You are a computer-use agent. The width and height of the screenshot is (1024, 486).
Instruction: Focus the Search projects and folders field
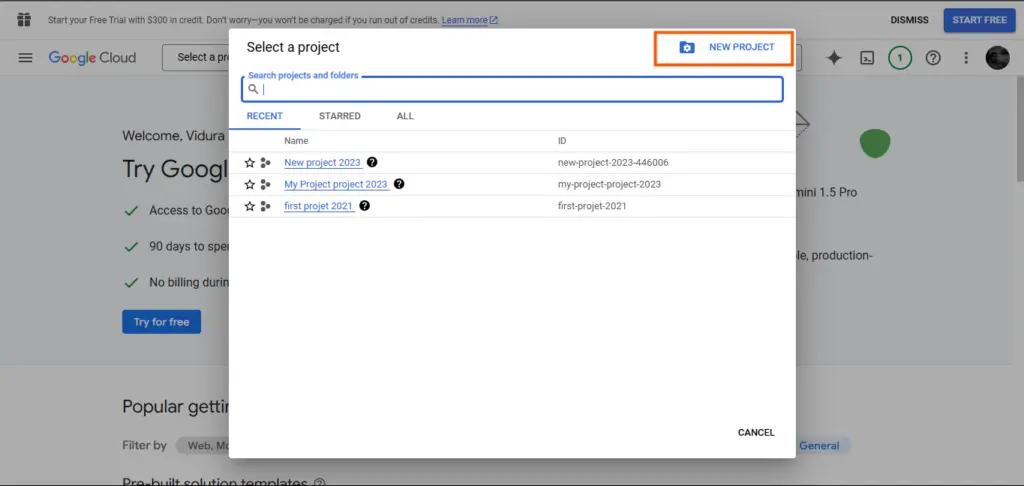(x=512, y=89)
